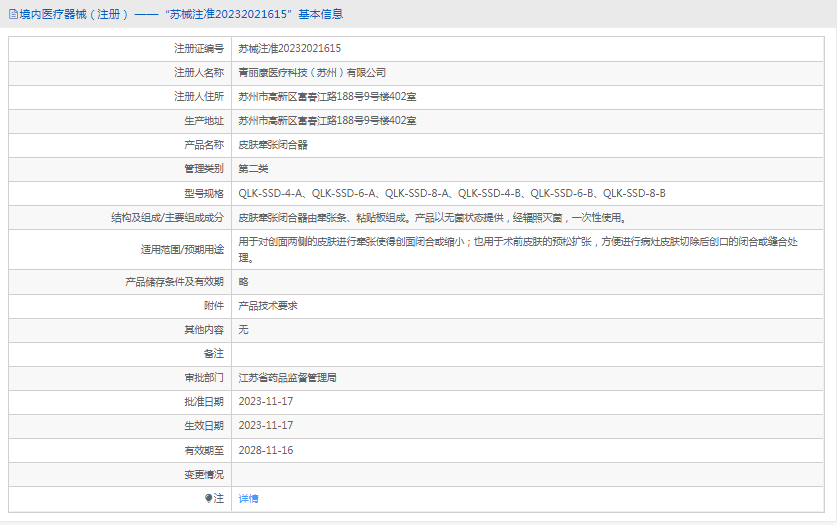Click the 产品名称 label
The height and width of the screenshot is (525, 837).
coord(204,145)
